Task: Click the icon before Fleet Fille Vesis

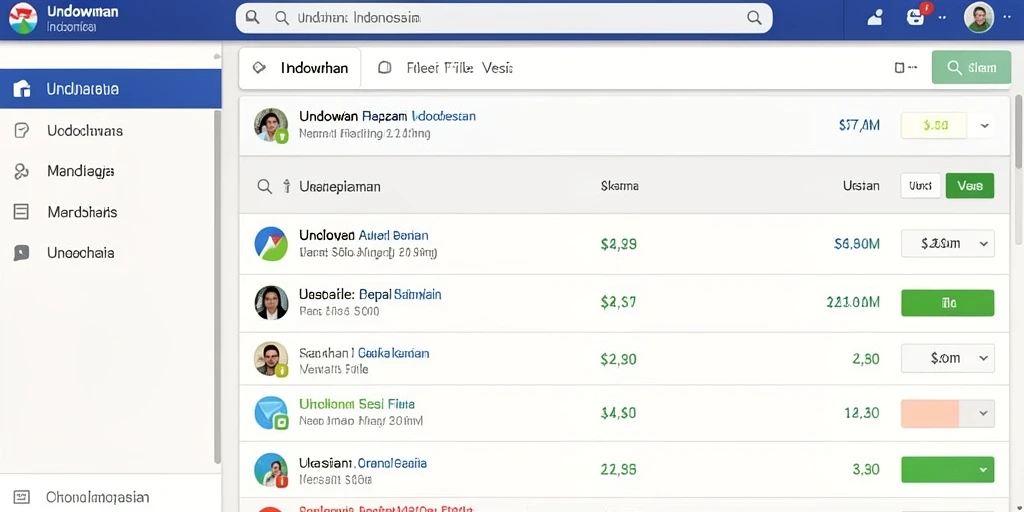Action: pos(385,67)
